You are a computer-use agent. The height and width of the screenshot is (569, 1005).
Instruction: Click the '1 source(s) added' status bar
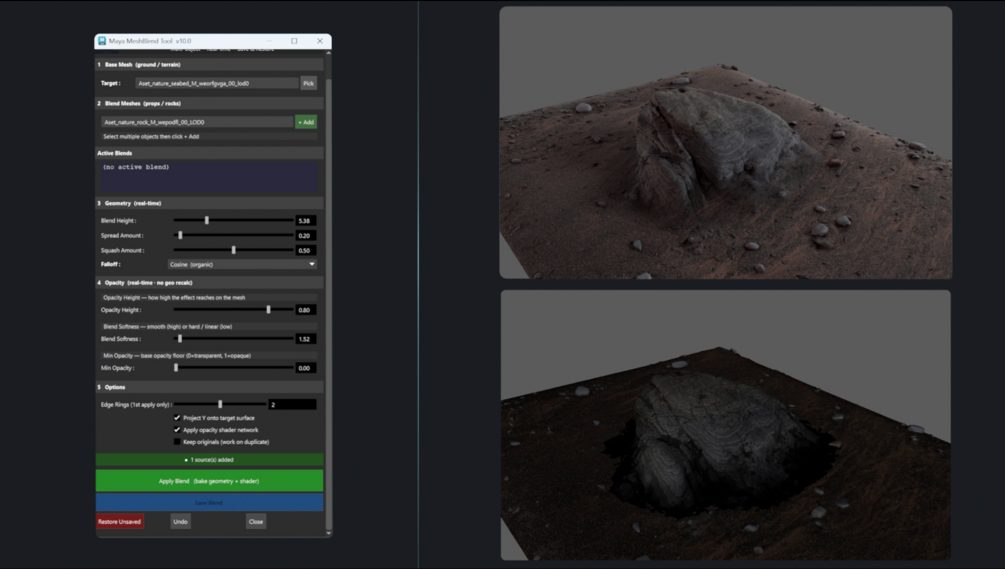(x=209, y=459)
